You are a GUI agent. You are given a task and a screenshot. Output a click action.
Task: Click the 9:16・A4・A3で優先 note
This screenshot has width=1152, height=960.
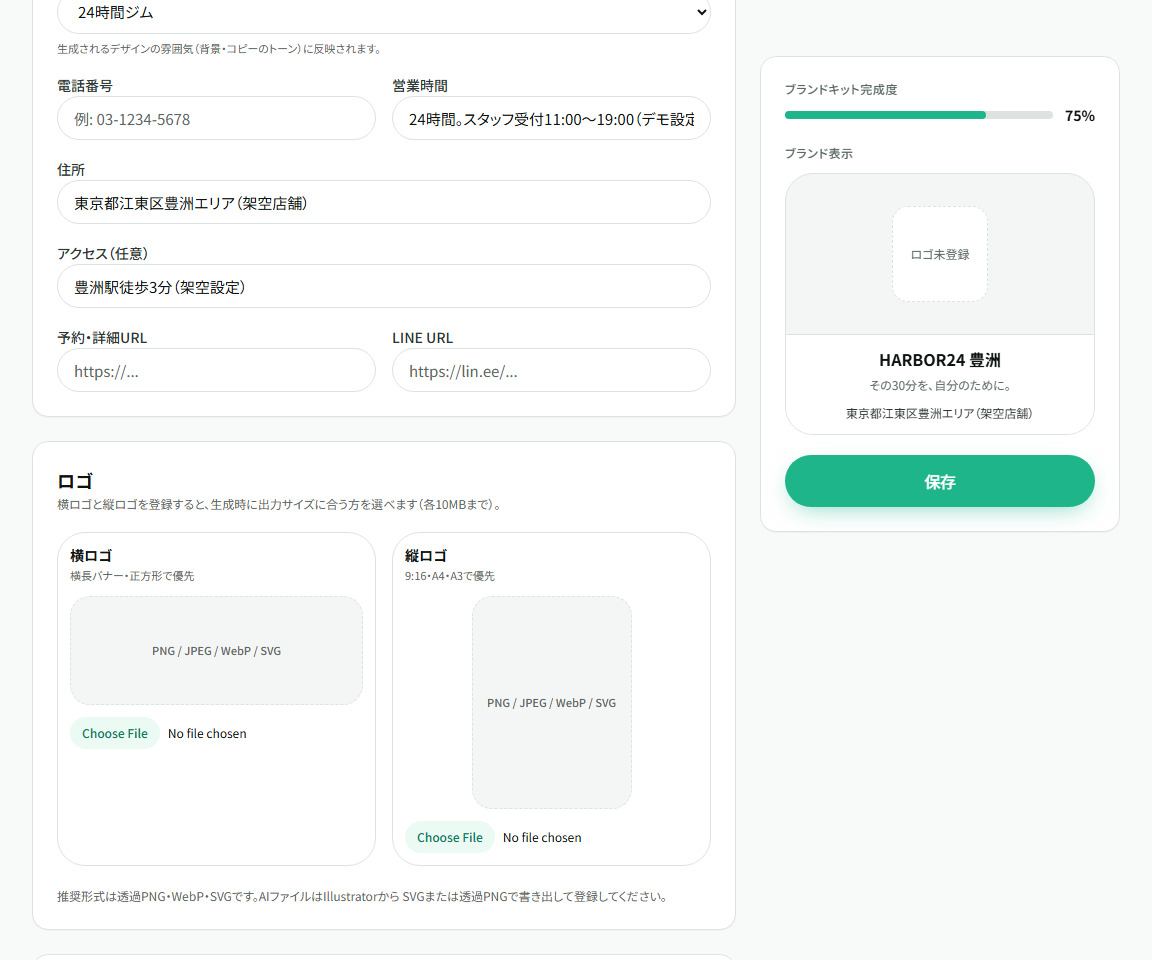click(x=450, y=576)
